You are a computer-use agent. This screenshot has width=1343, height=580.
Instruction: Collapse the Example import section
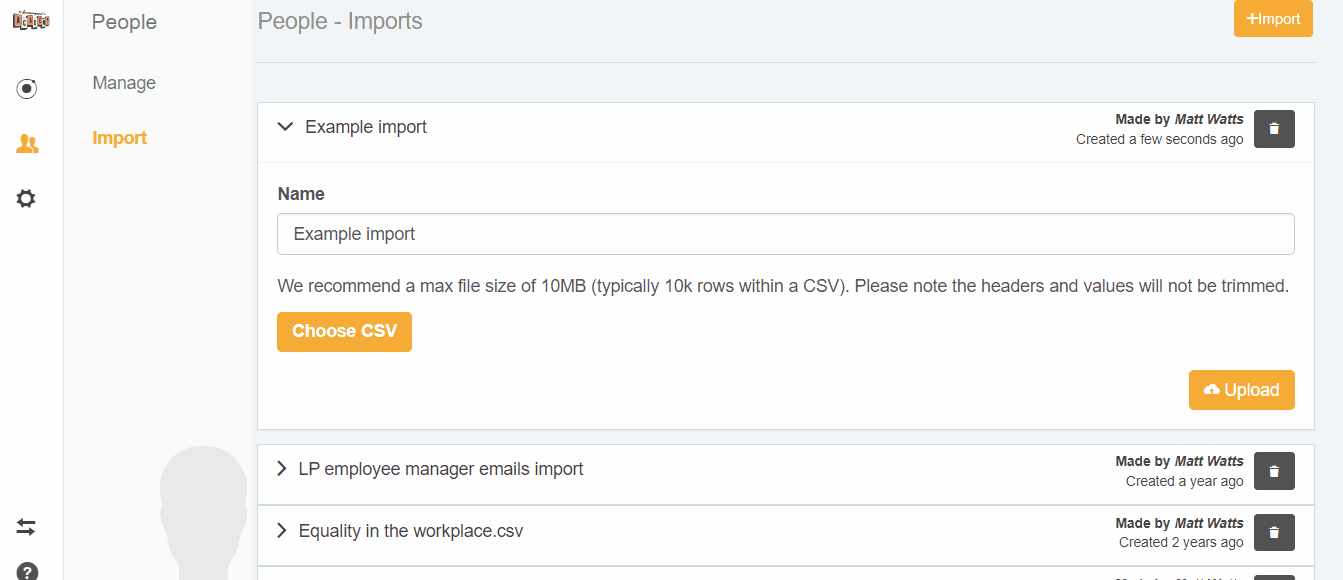click(x=285, y=127)
